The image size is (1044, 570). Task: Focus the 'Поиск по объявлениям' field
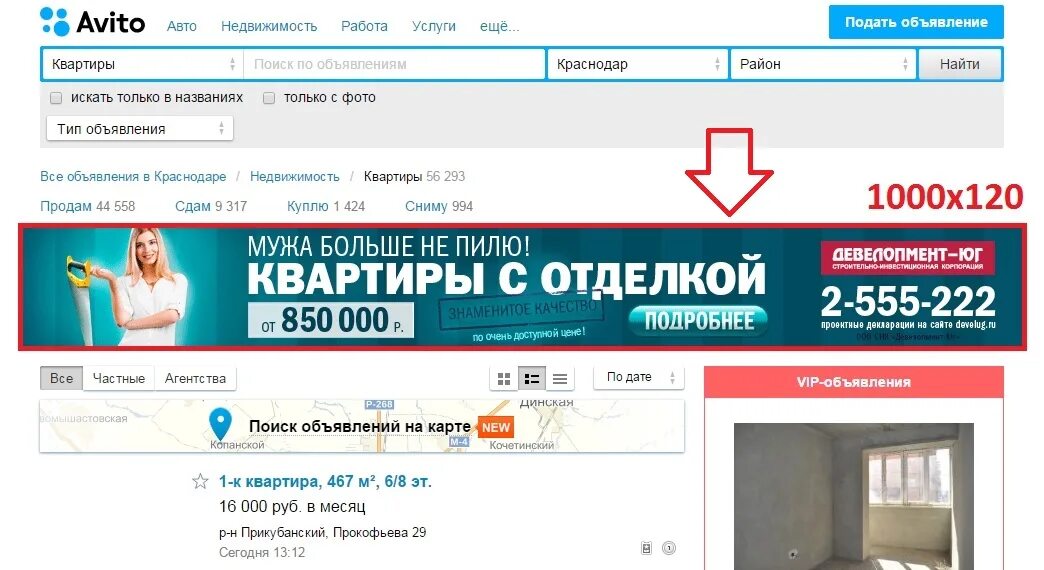point(394,64)
